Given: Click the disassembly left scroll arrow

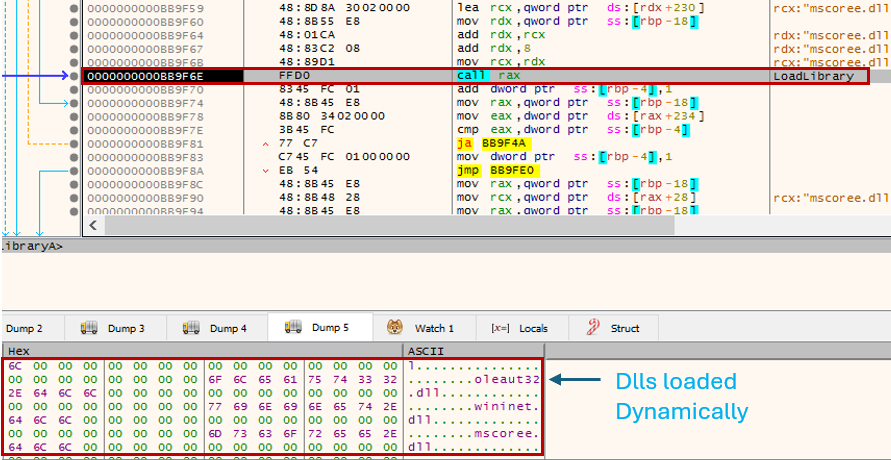Looking at the screenshot, I should 93,225.
